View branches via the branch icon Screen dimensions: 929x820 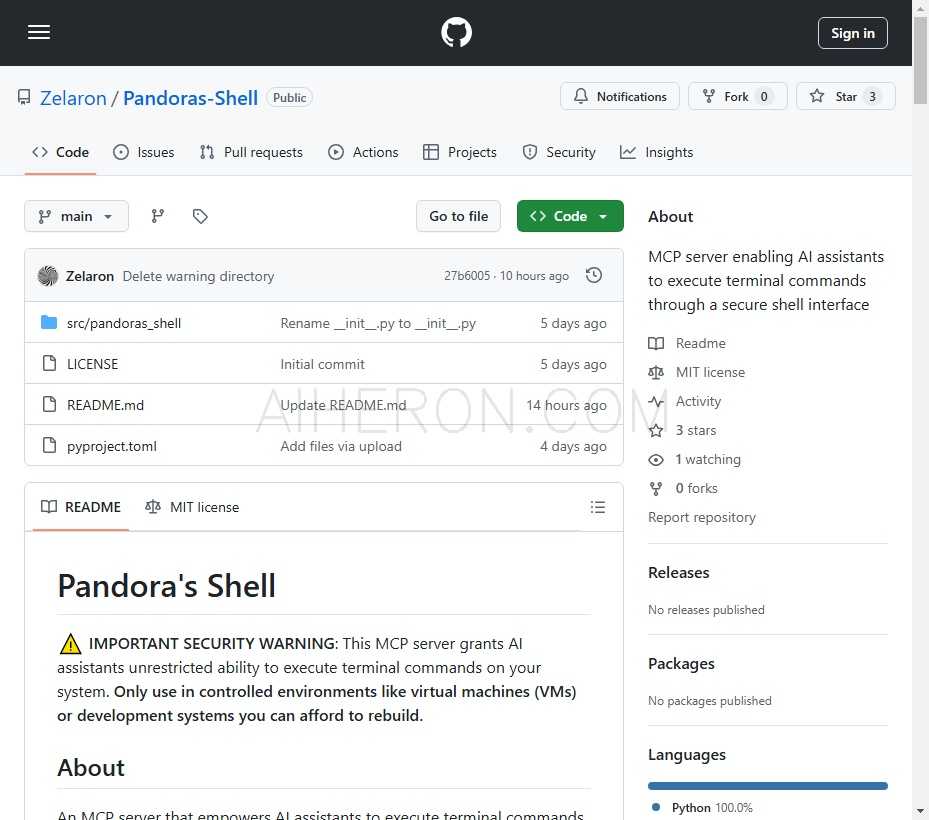click(x=158, y=216)
